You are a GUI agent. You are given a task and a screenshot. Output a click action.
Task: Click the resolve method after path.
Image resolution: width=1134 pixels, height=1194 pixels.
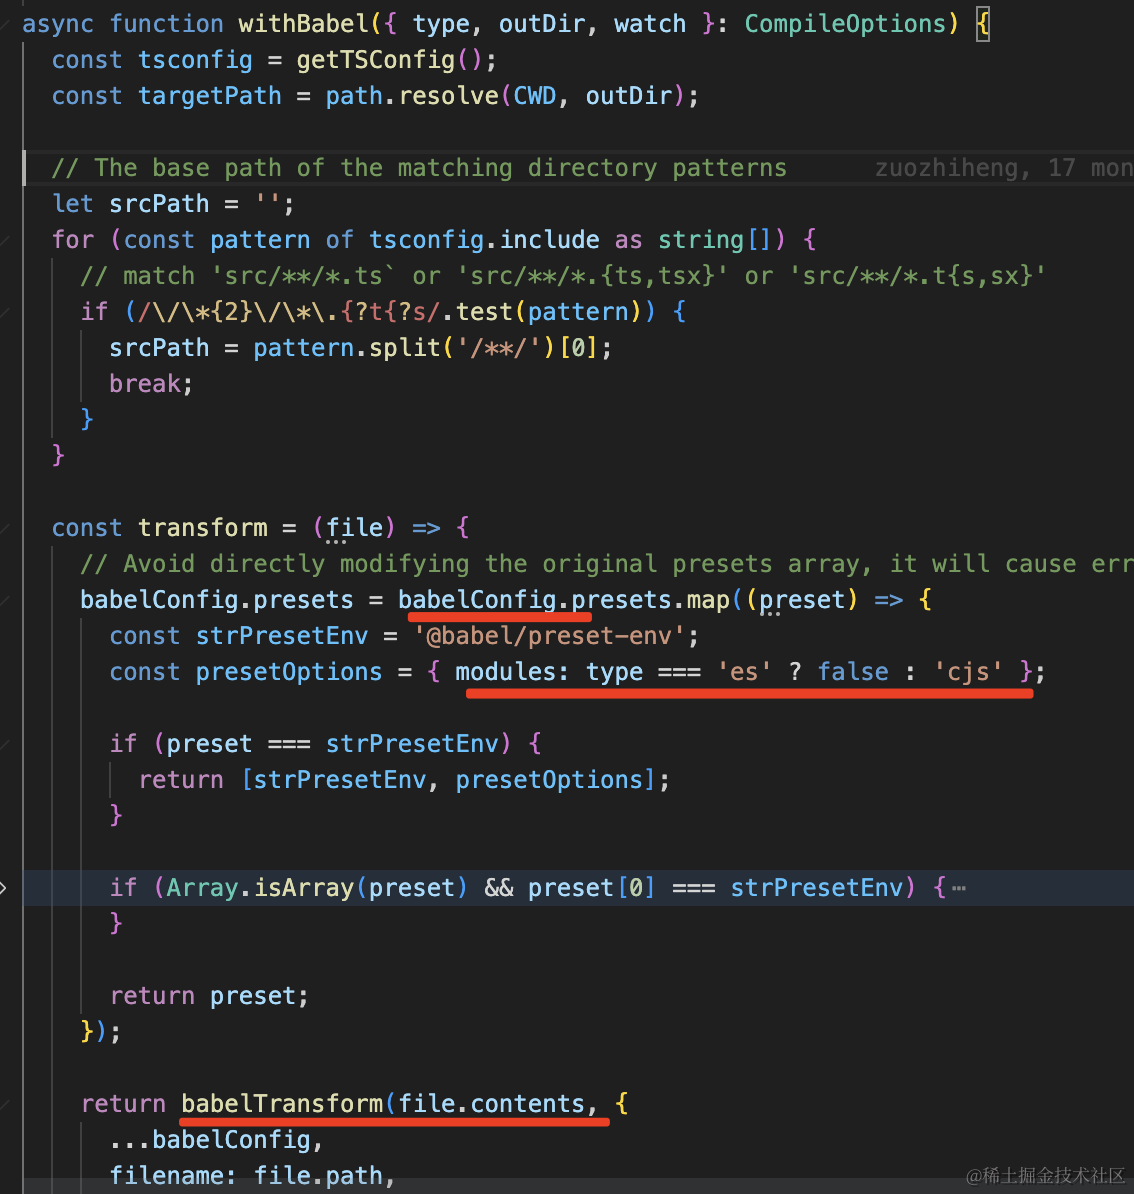pyautogui.click(x=449, y=96)
